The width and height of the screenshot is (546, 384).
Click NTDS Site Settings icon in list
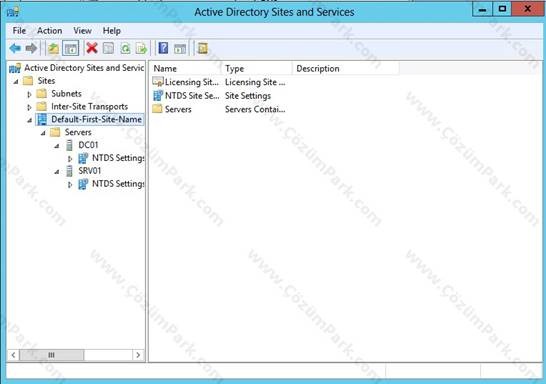pyautogui.click(x=158, y=95)
